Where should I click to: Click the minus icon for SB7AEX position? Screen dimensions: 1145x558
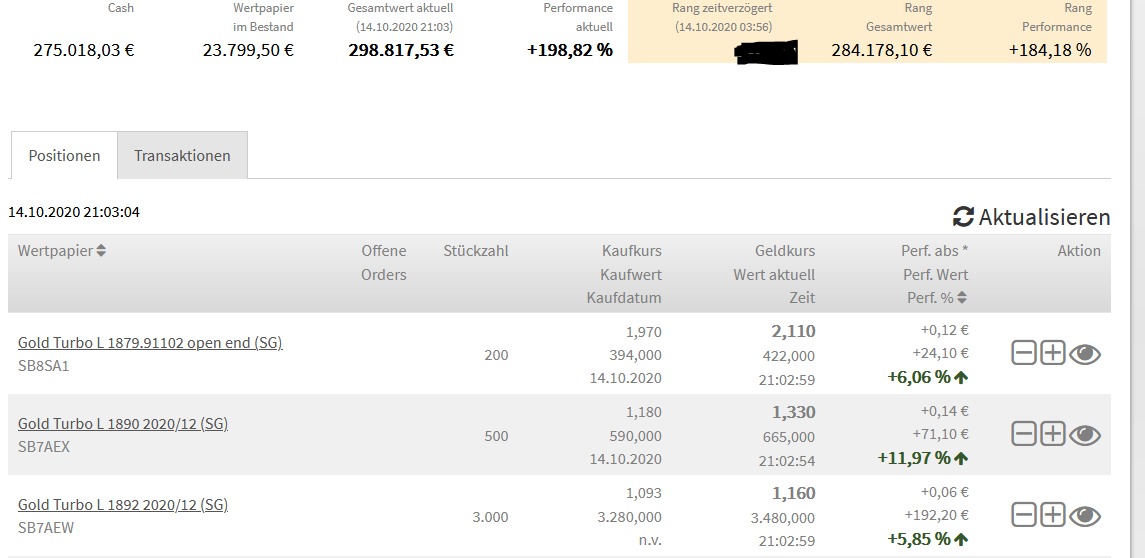coord(1023,434)
